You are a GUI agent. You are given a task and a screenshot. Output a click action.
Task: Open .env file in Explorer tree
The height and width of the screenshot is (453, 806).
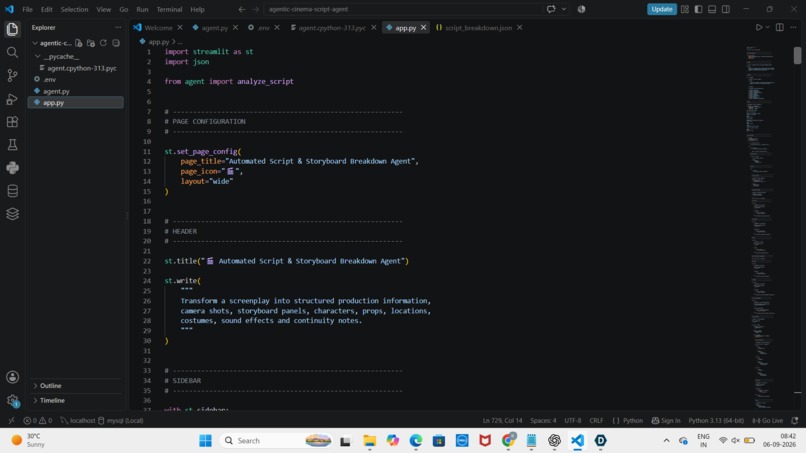click(x=49, y=79)
